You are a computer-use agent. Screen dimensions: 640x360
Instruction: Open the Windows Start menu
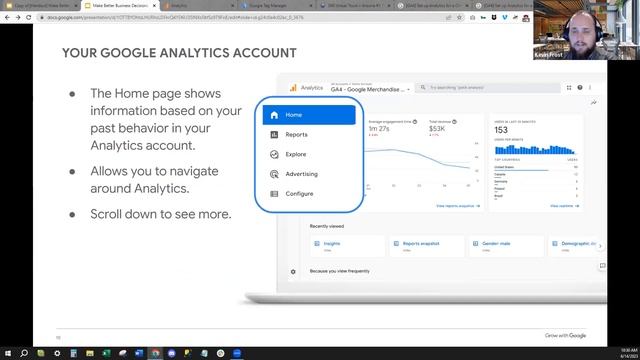coord(7,353)
